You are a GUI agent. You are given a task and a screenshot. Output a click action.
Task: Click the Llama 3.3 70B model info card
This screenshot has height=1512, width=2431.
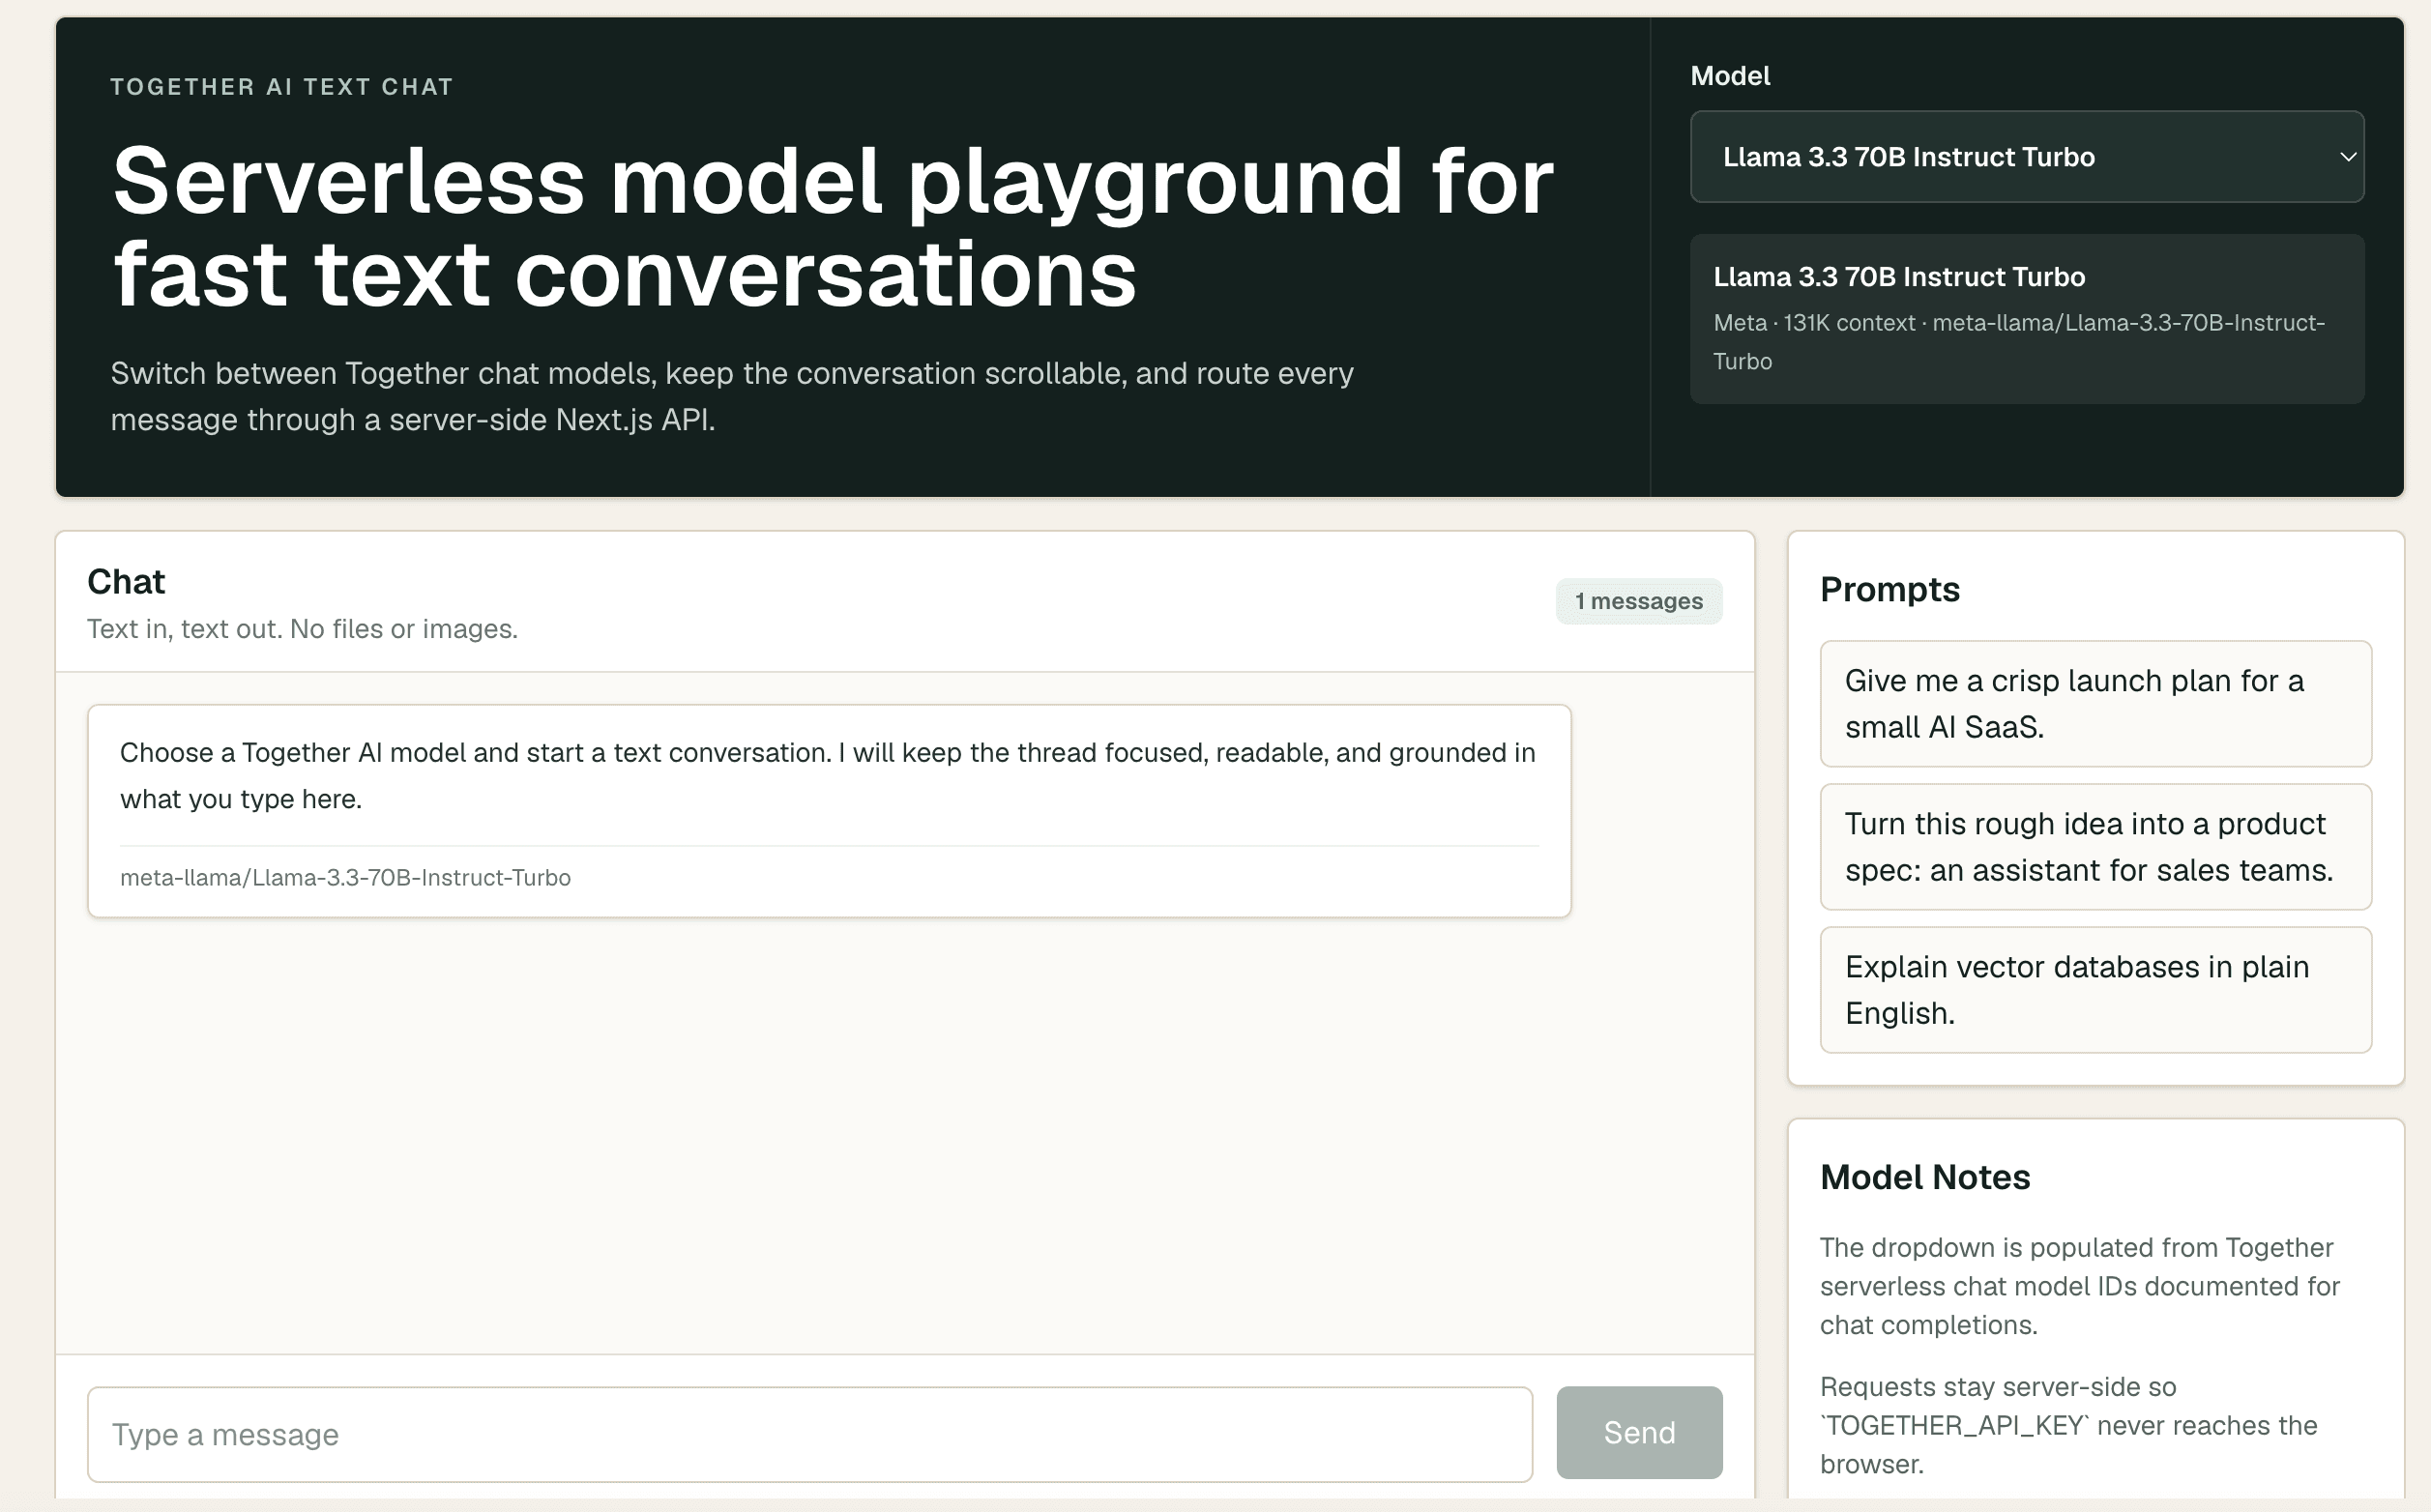tap(2026, 319)
